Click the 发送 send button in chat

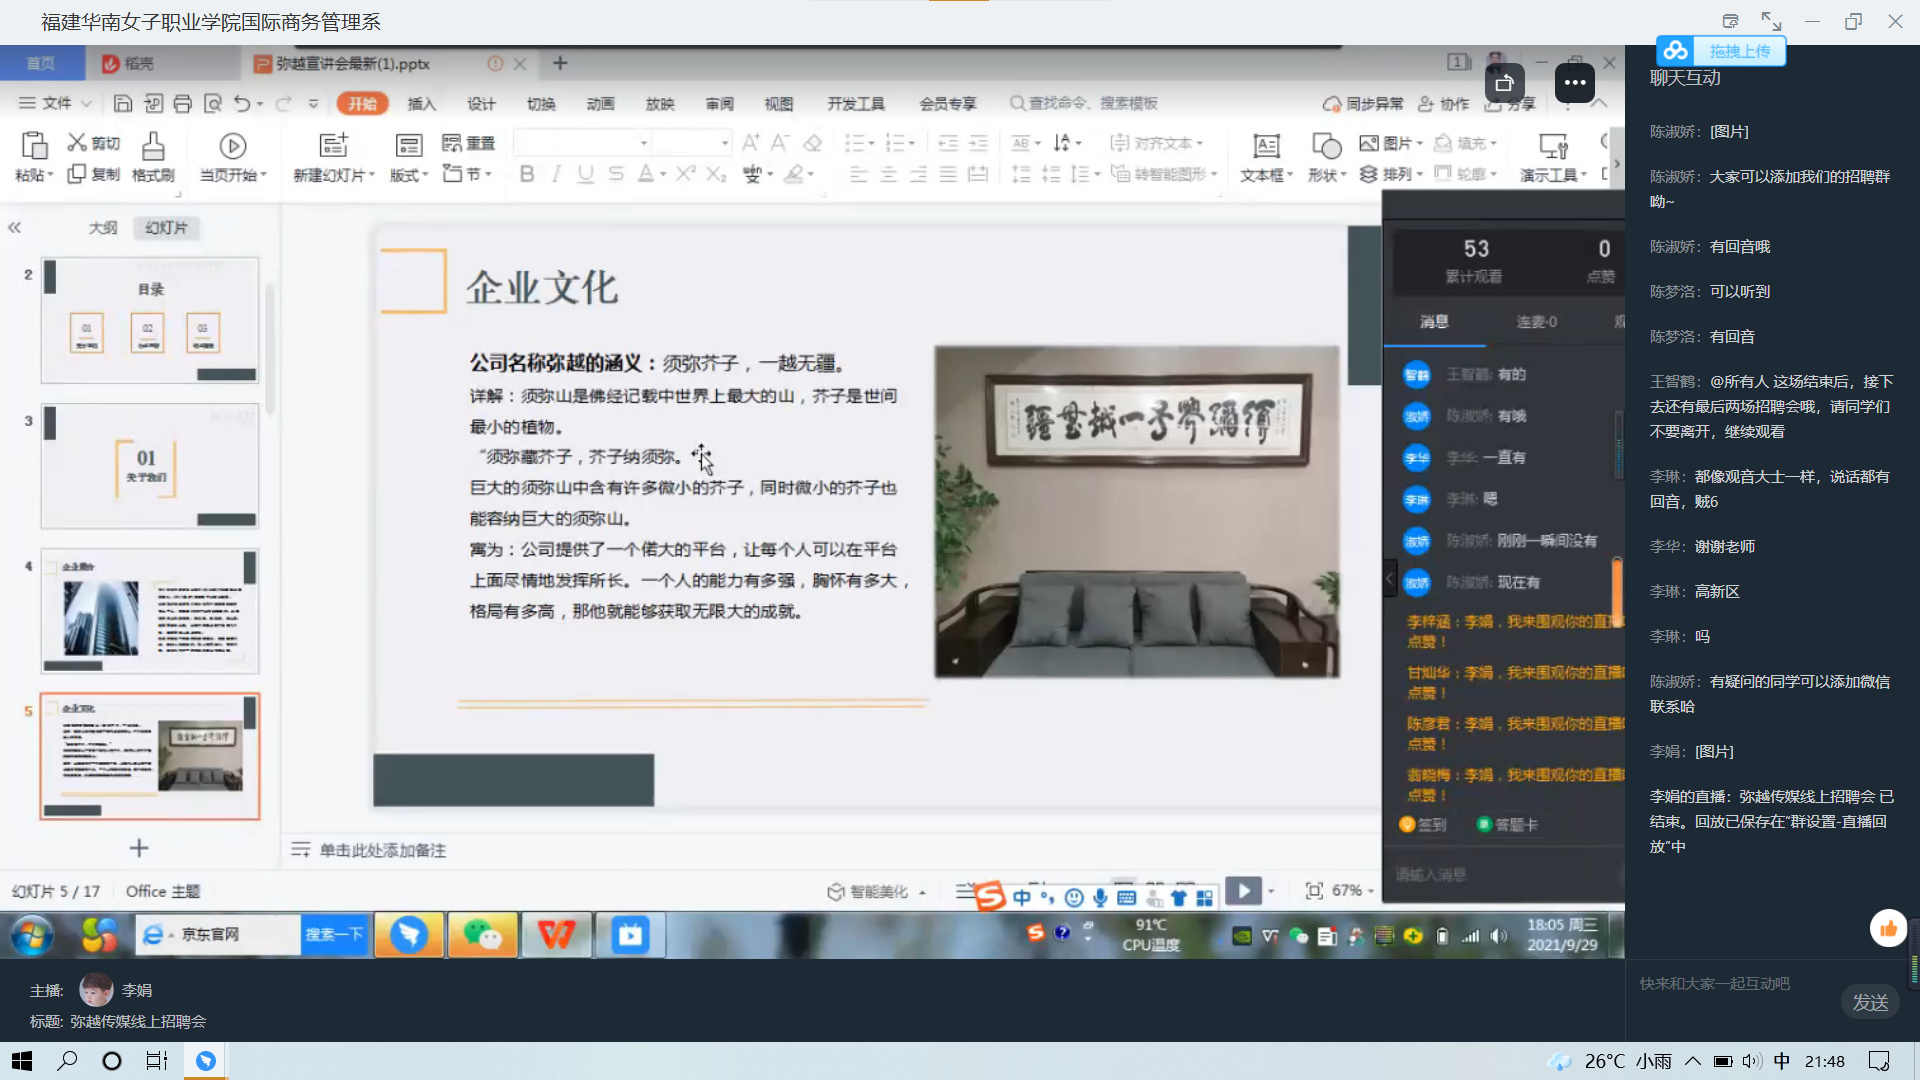point(1869,1001)
